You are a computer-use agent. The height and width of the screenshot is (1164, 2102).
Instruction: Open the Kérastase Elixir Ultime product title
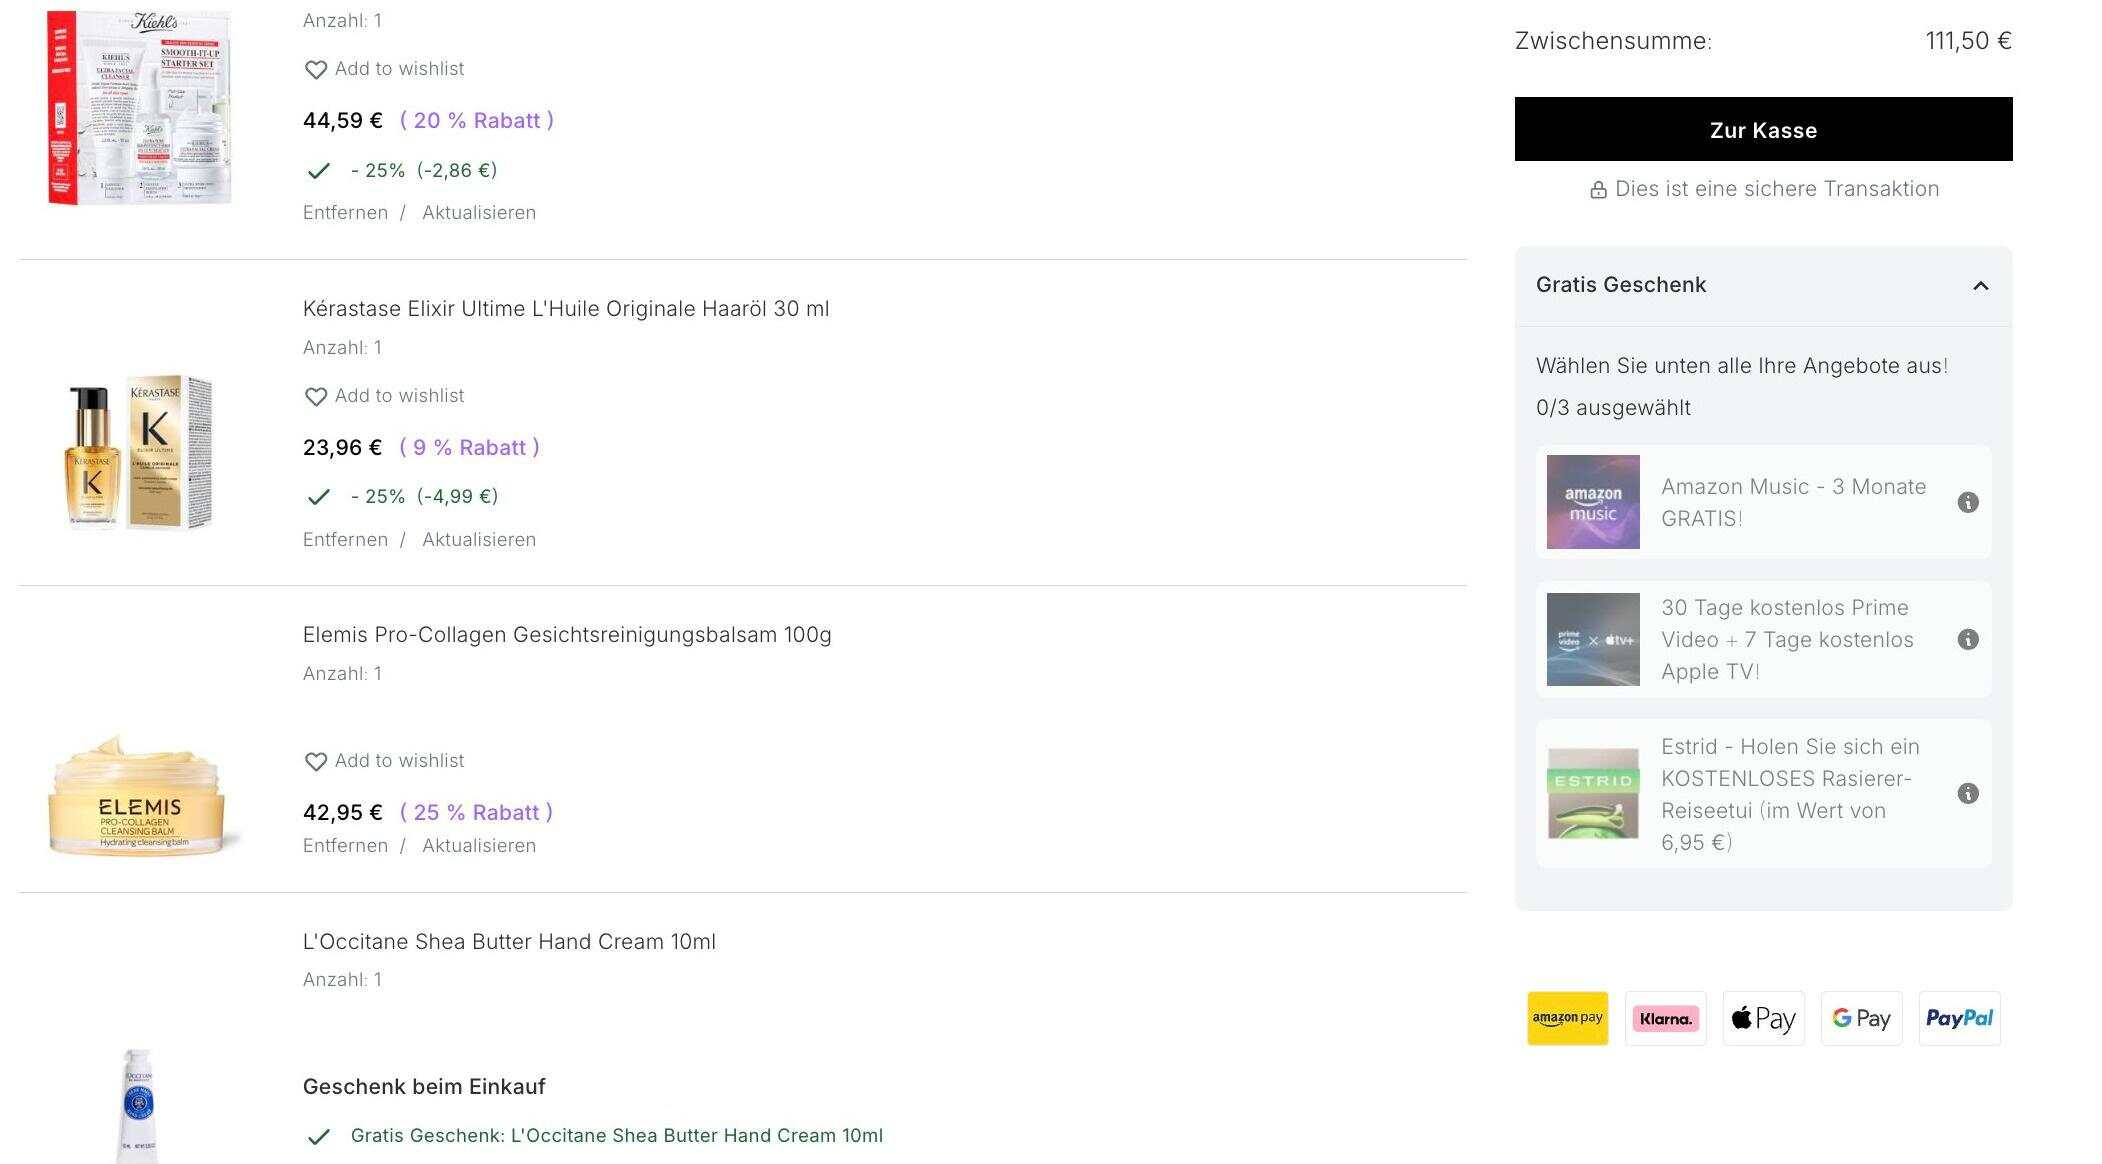coord(566,309)
